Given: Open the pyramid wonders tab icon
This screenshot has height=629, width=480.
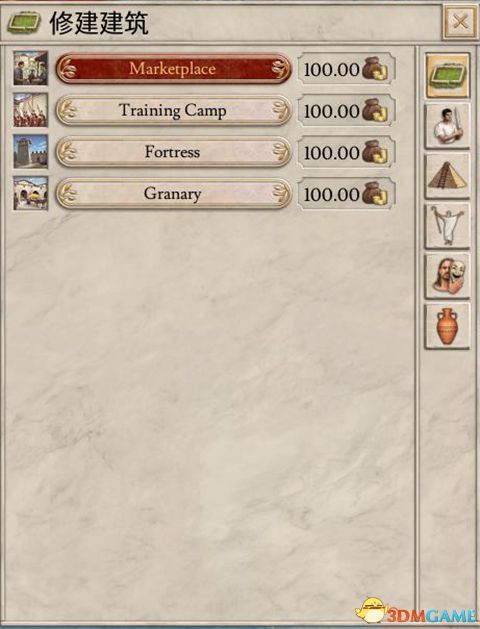Looking at the screenshot, I should (x=447, y=176).
